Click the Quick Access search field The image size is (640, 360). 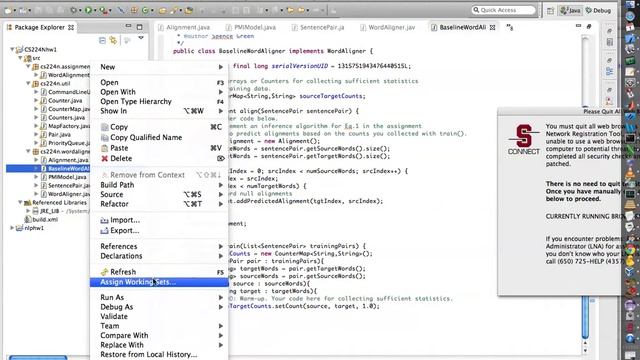(x=504, y=10)
